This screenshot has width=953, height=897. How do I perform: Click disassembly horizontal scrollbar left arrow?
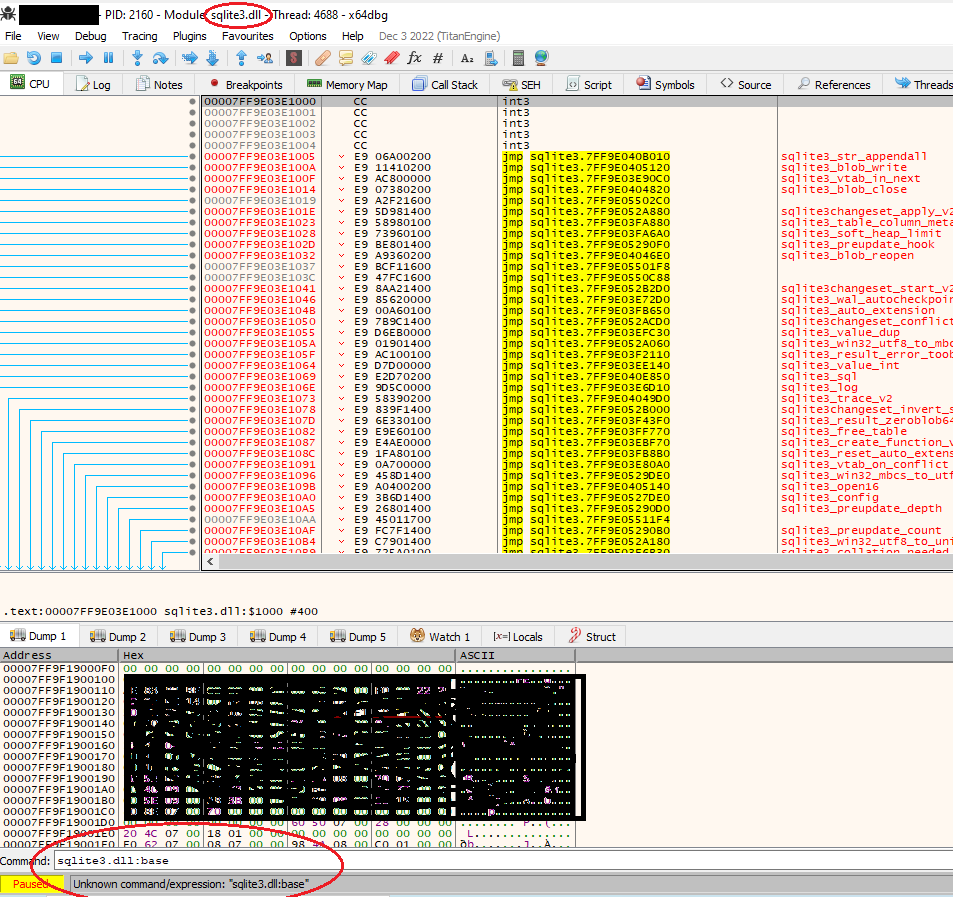pyautogui.click(x=210, y=562)
